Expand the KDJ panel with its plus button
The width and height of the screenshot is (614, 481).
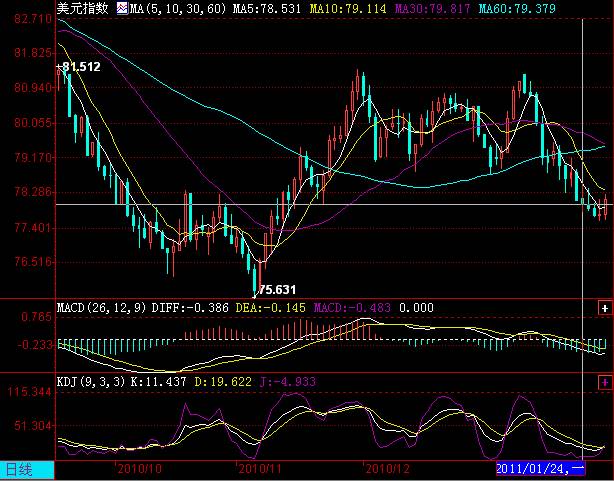coord(605,382)
